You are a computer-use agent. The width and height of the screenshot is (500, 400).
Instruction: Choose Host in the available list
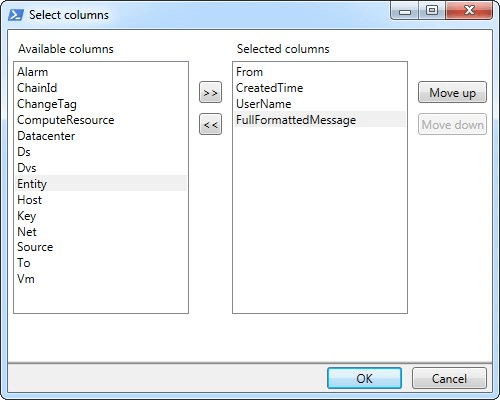click(101, 200)
